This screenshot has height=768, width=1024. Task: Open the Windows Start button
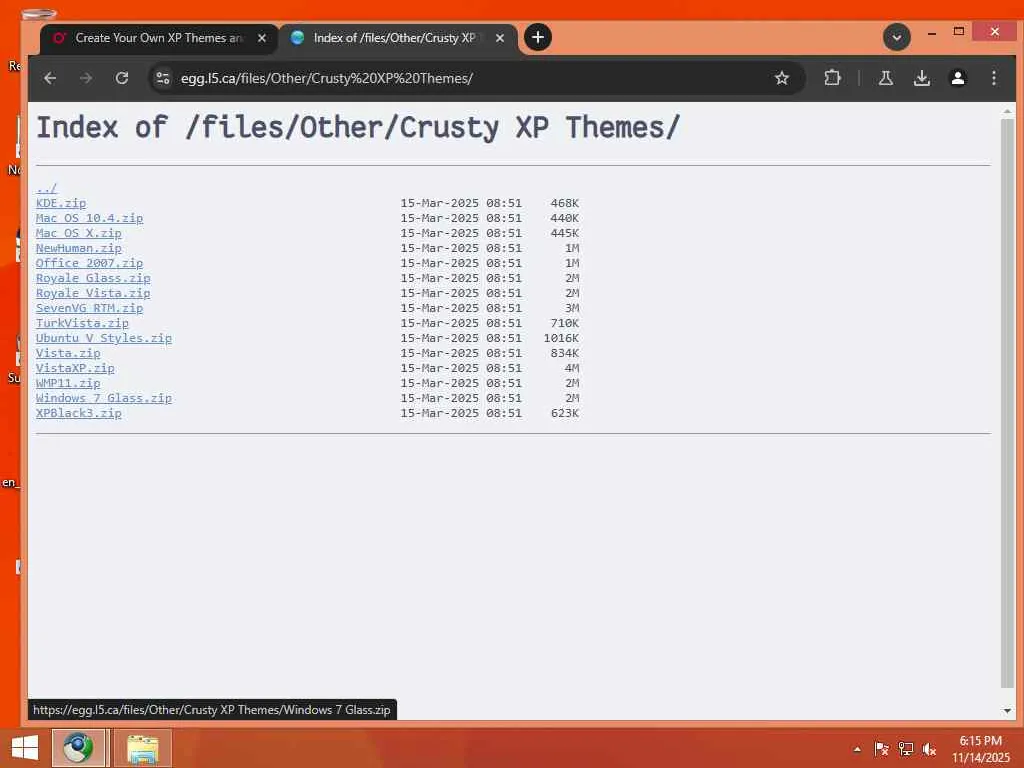[x=25, y=748]
